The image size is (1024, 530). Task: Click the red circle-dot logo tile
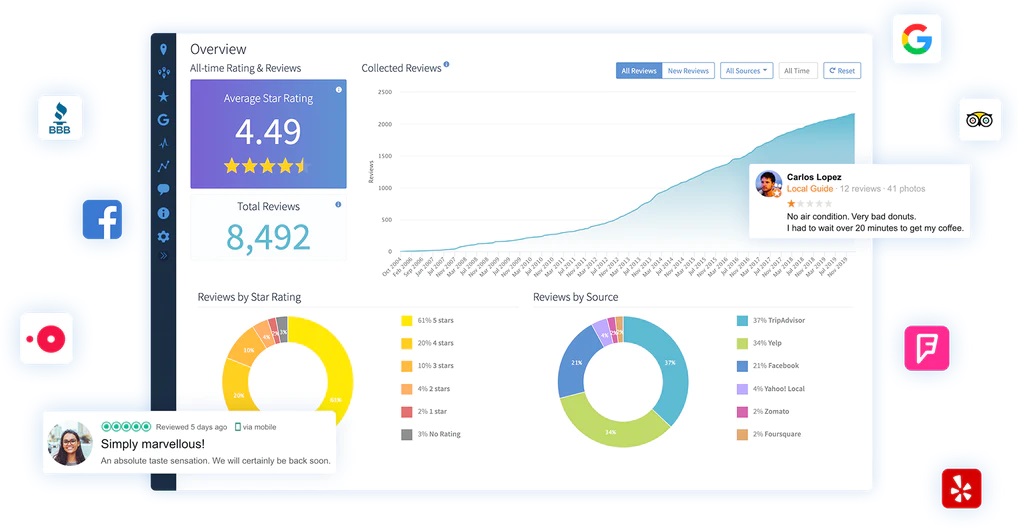tap(46, 339)
